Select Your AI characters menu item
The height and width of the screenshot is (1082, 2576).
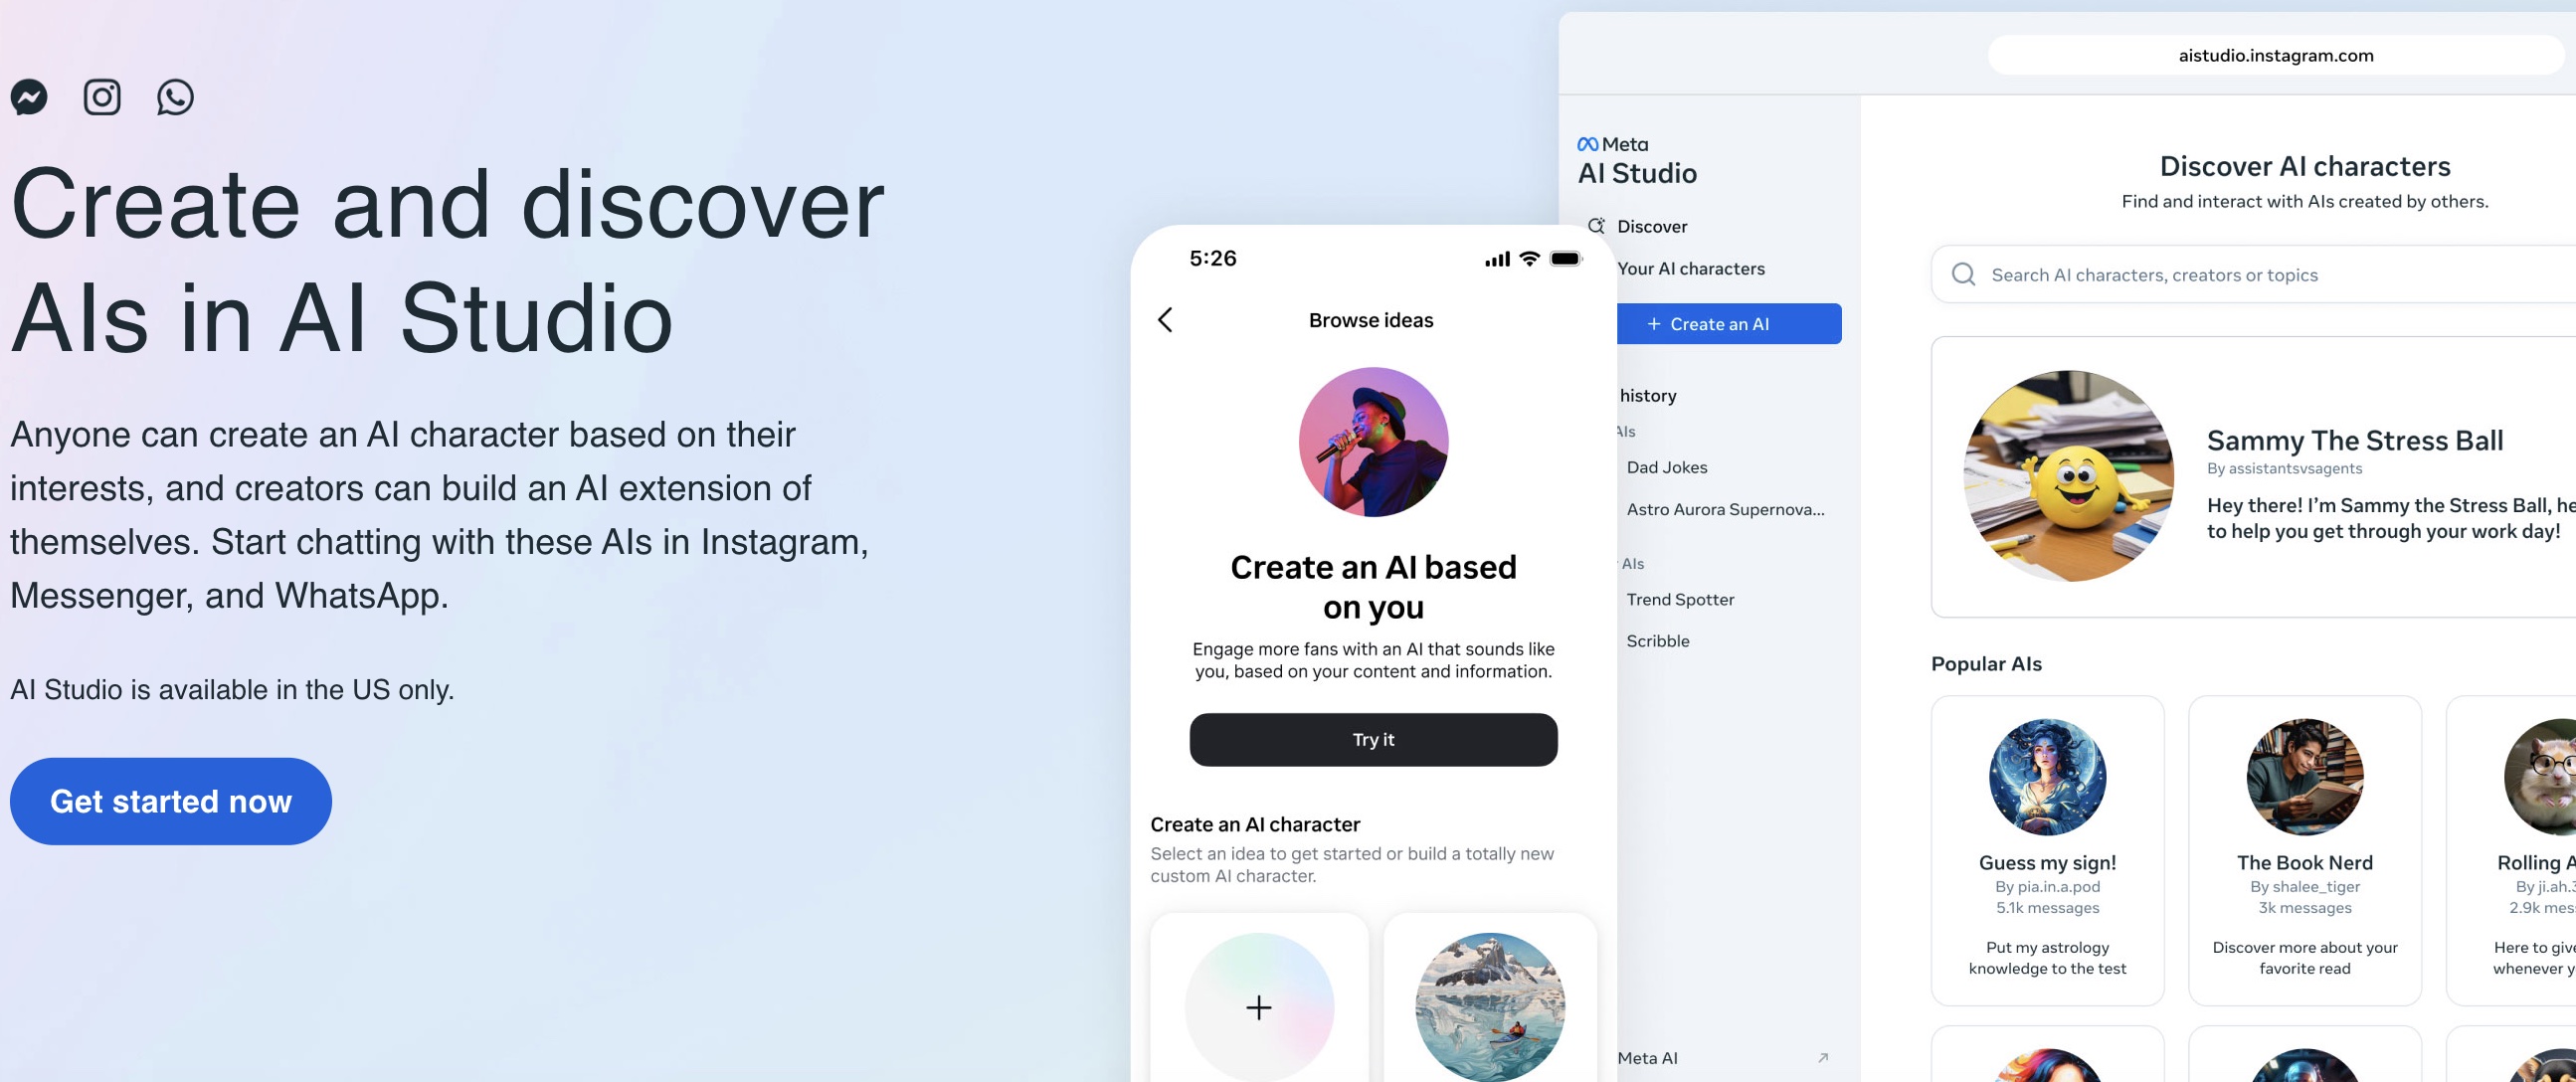pyautogui.click(x=1691, y=268)
